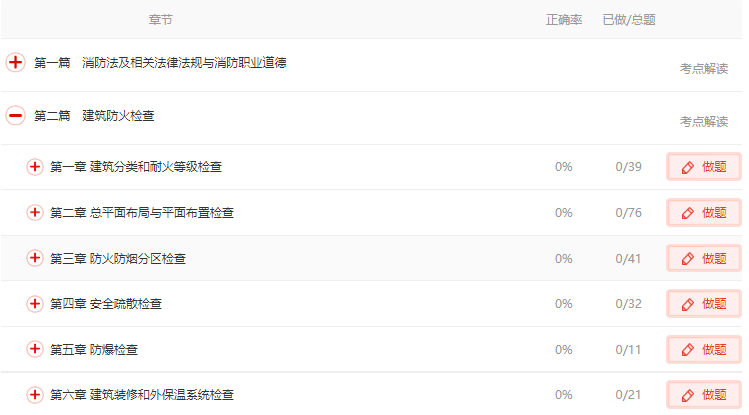
Task: Click plus icon beside 第六章 建筑装修和外保温系统检查
Action: click(x=34, y=395)
